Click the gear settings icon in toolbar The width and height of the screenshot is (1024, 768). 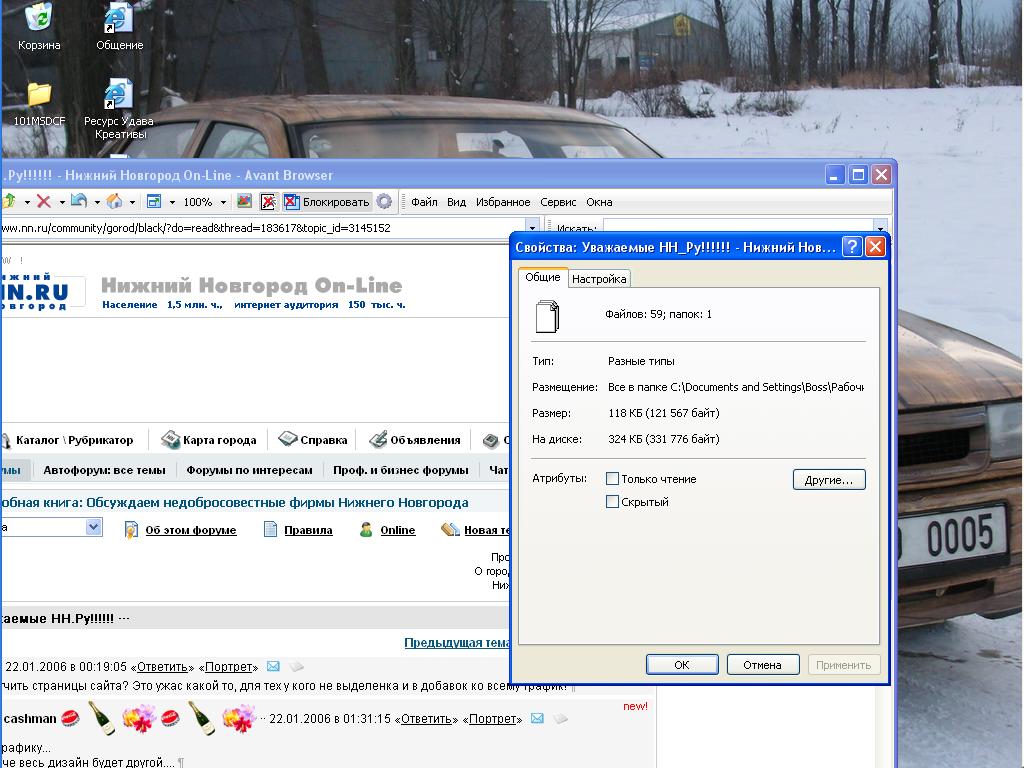tap(385, 202)
